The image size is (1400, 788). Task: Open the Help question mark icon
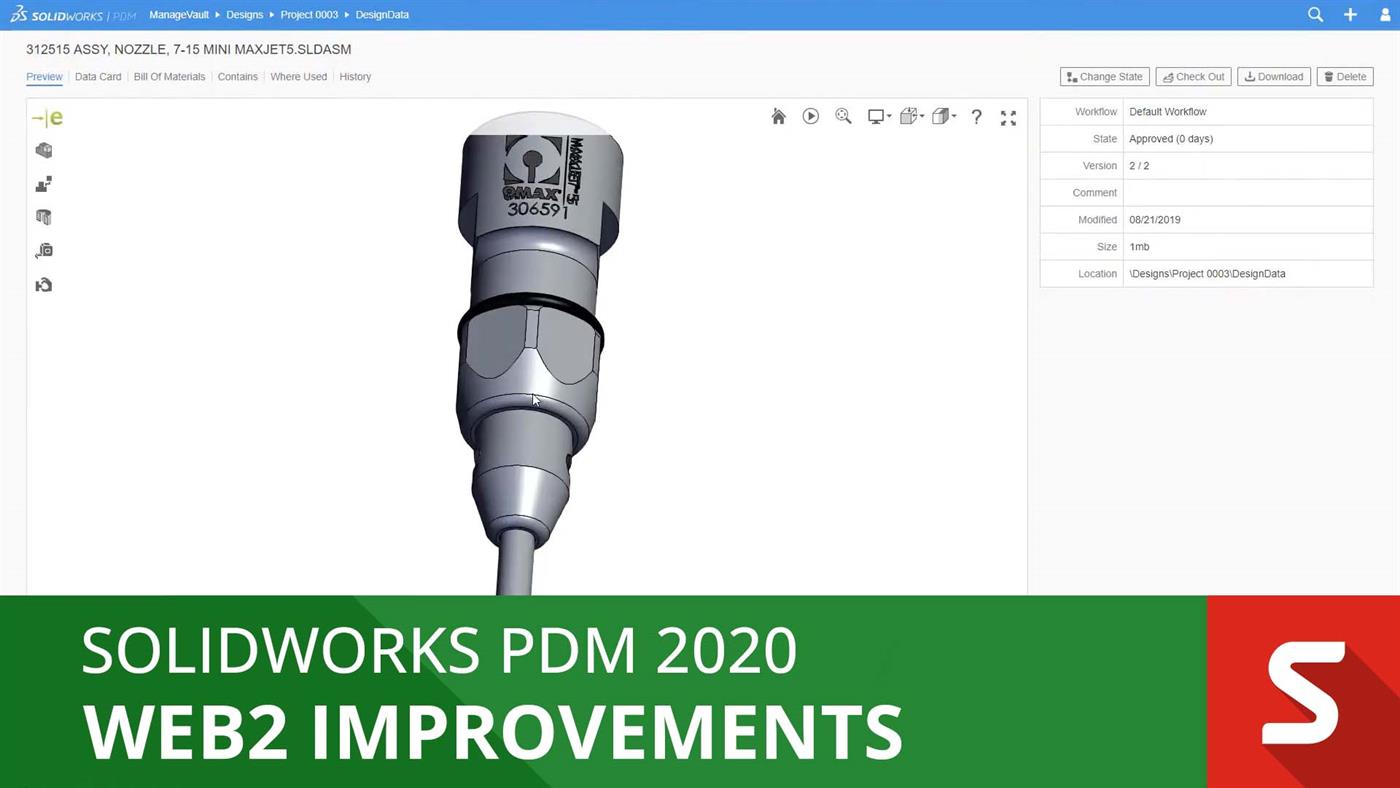pyautogui.click(x=976, y=116)
